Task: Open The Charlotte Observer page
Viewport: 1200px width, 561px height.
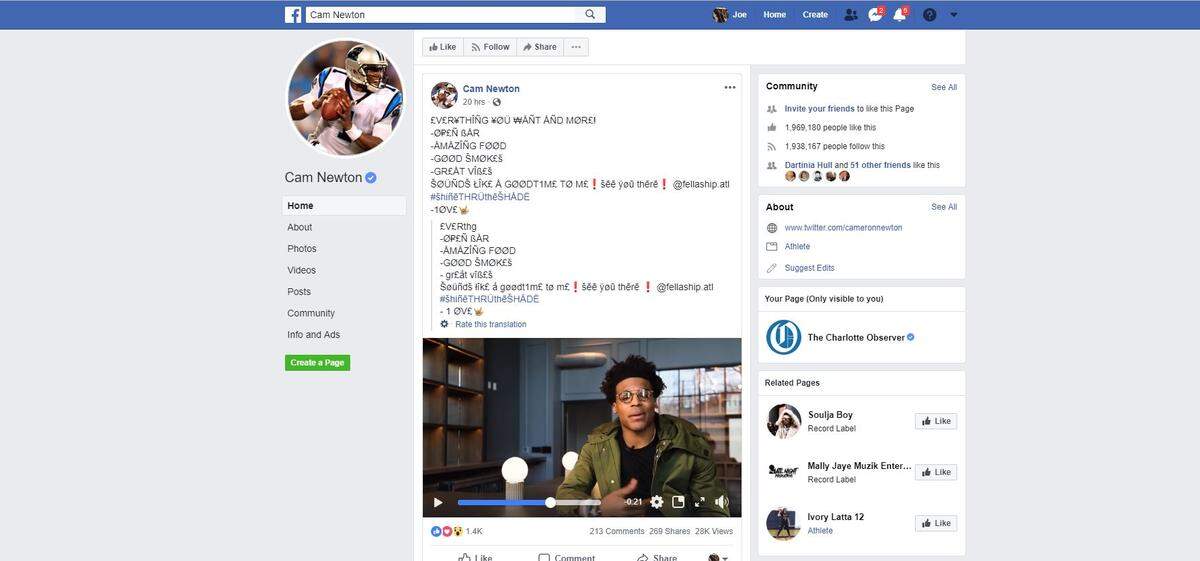Action: point(856,338)
